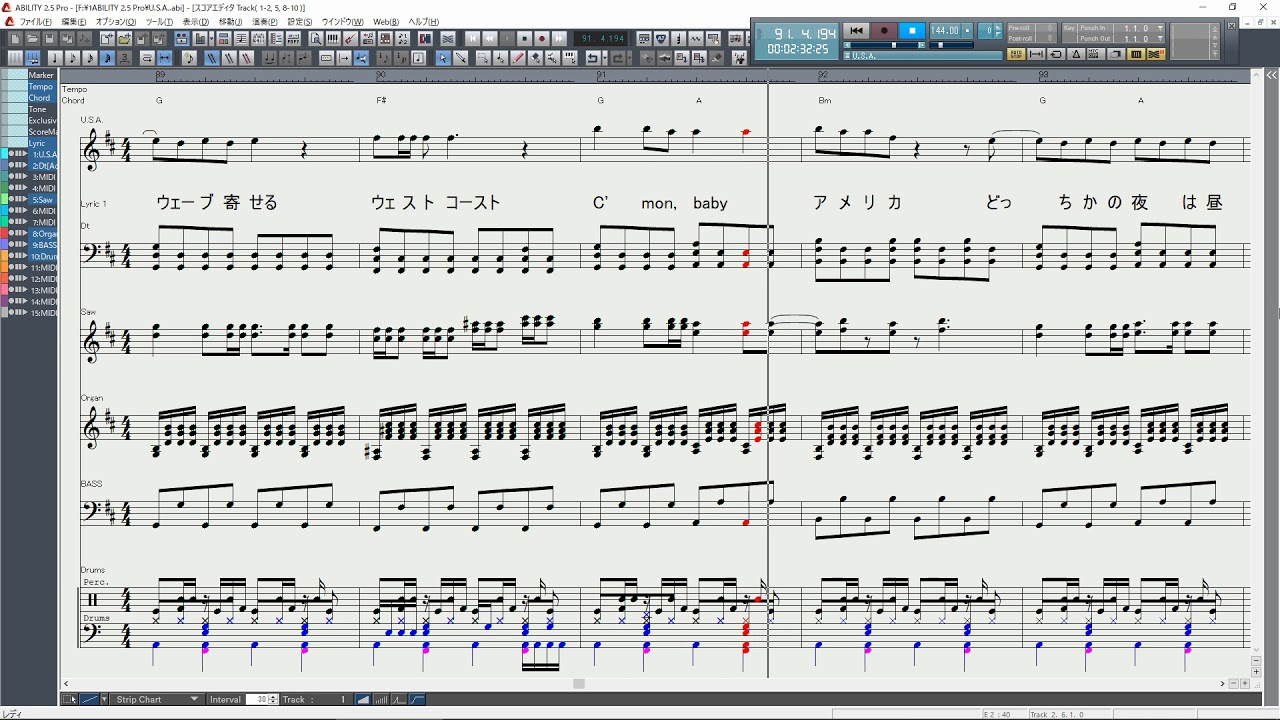Select track 11:MIDI in track list
The width and height of the screenshot is (1280, 720).
(x=44, y=267)
